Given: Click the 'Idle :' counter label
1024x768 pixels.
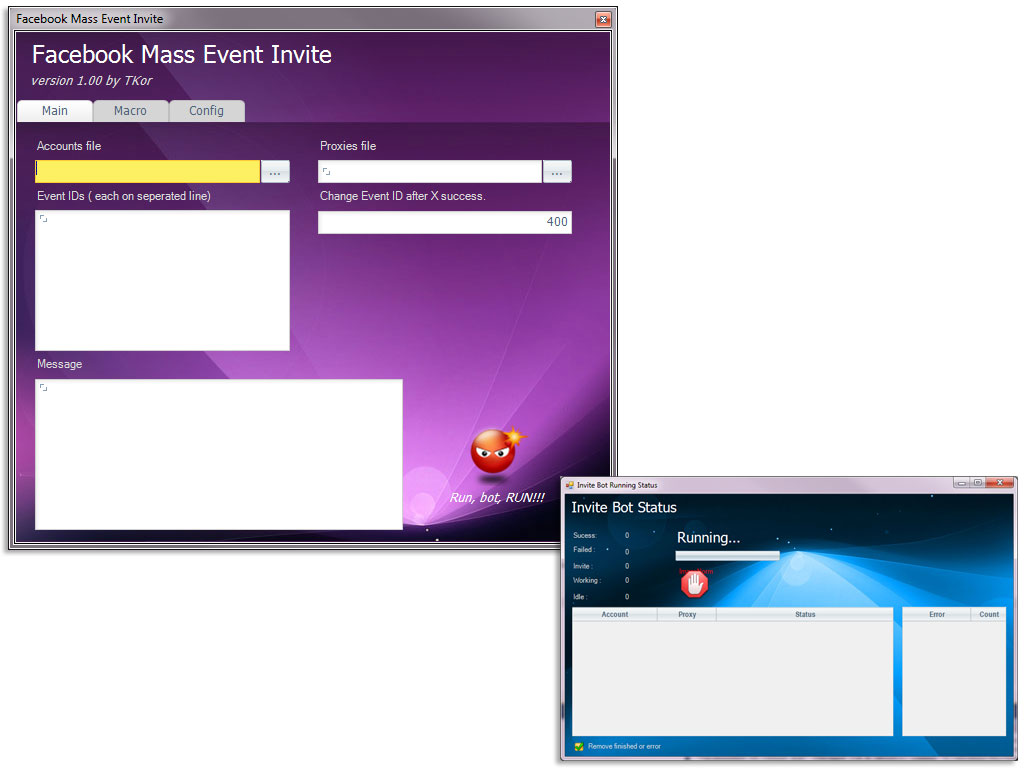Looking at the screenshot, I should click(x=580, y=597).
